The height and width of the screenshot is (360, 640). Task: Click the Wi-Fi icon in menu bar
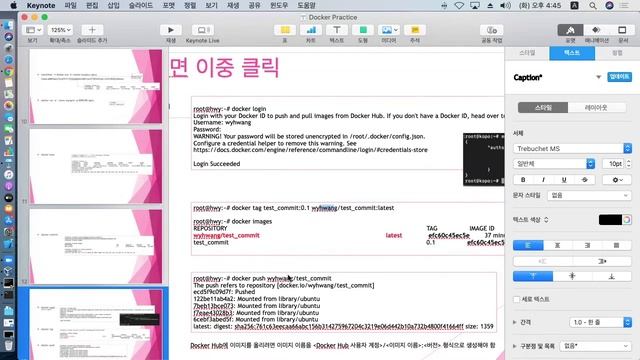point(459,5)
